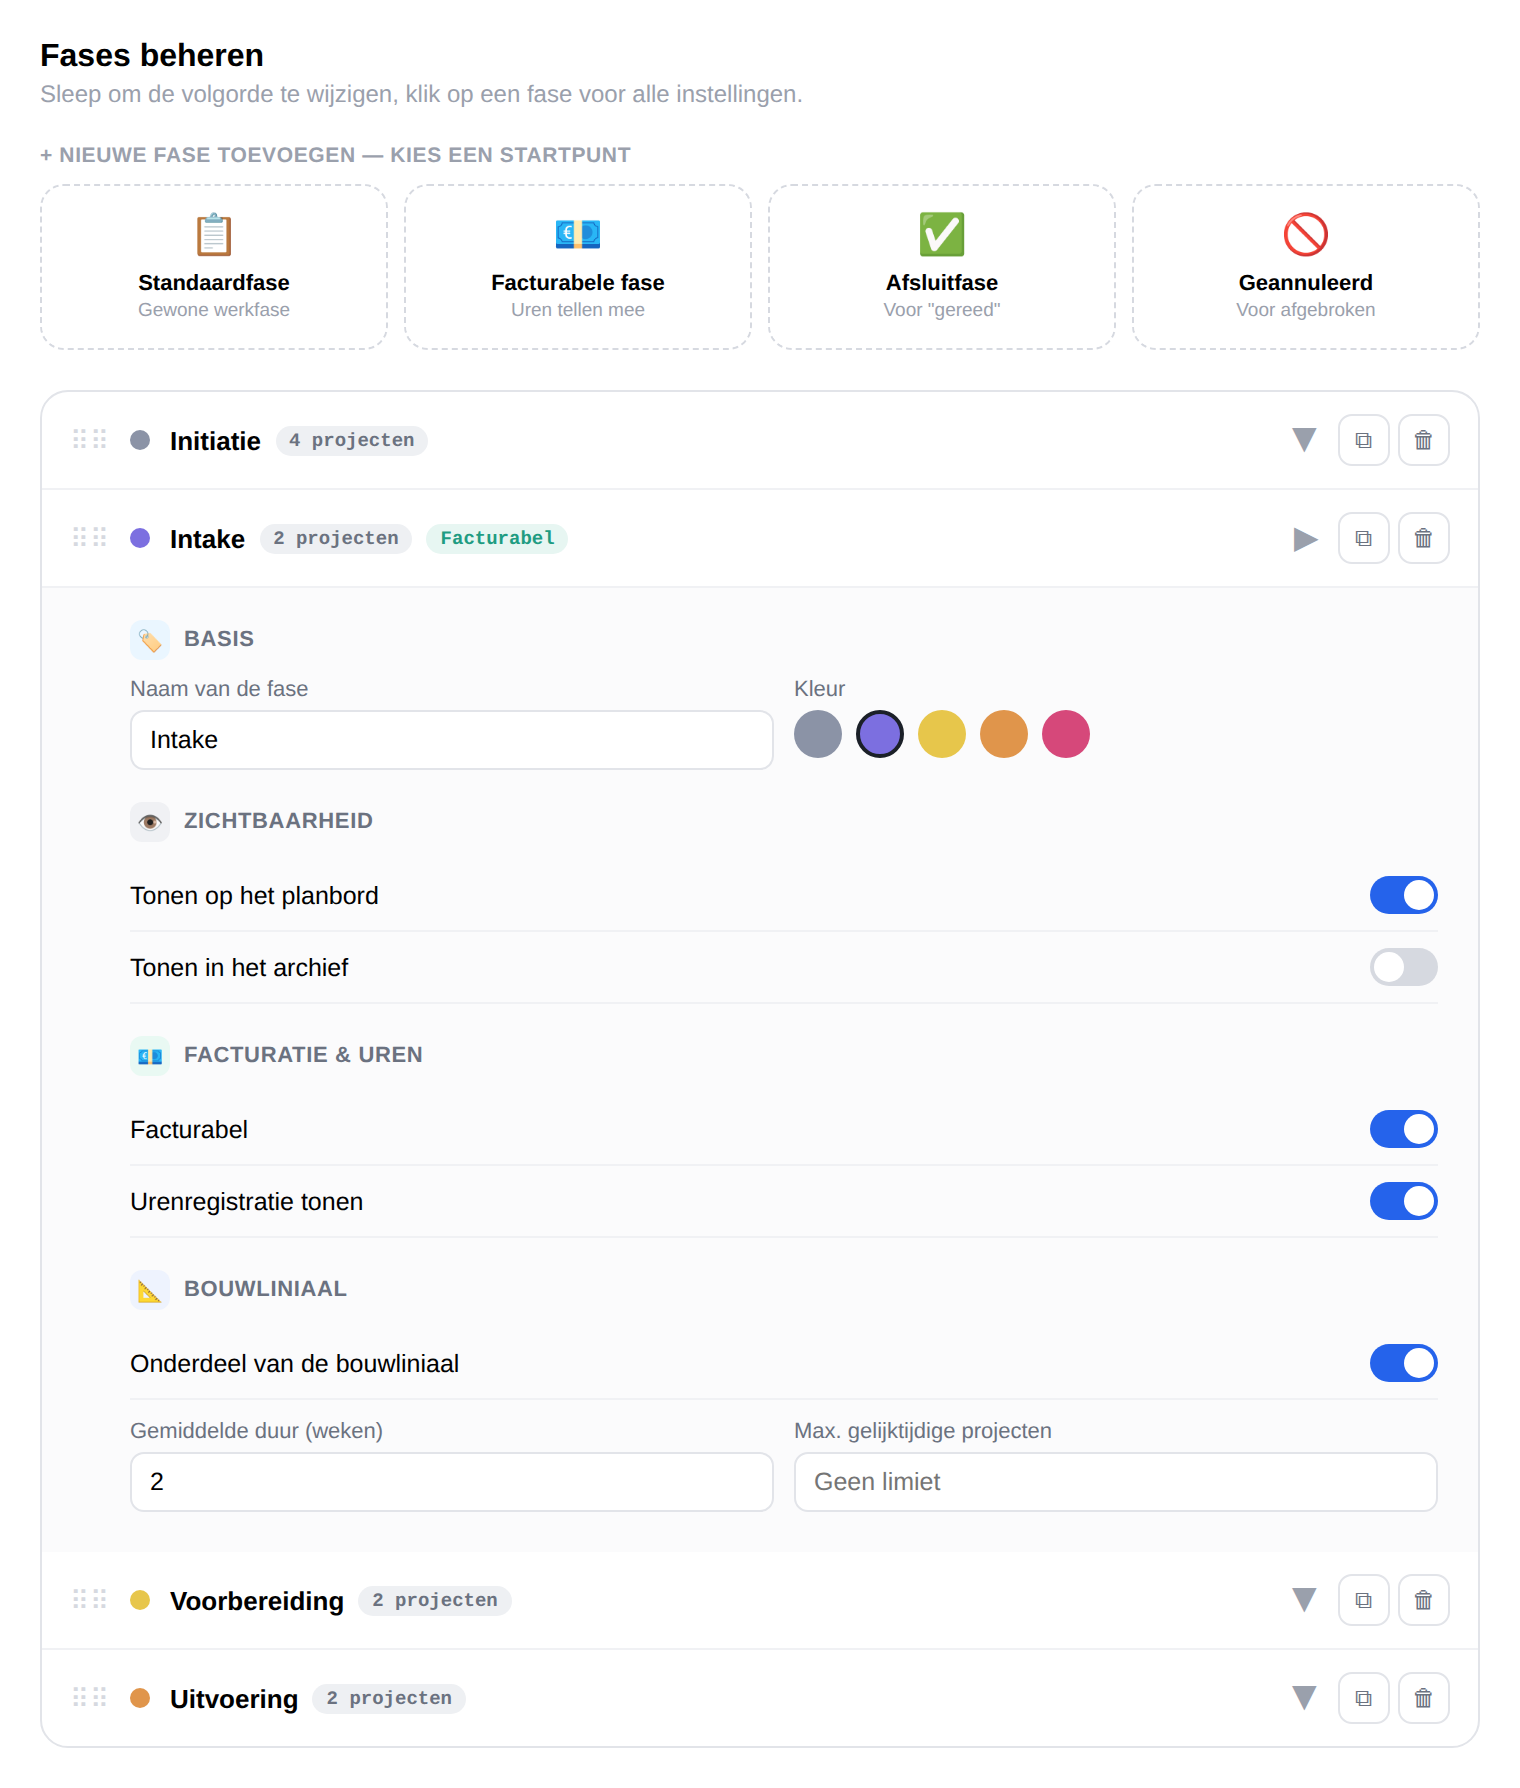1520x1788 pixels.
Task: Enable Tonen in het archief switch
Action: pos(1404,967)
